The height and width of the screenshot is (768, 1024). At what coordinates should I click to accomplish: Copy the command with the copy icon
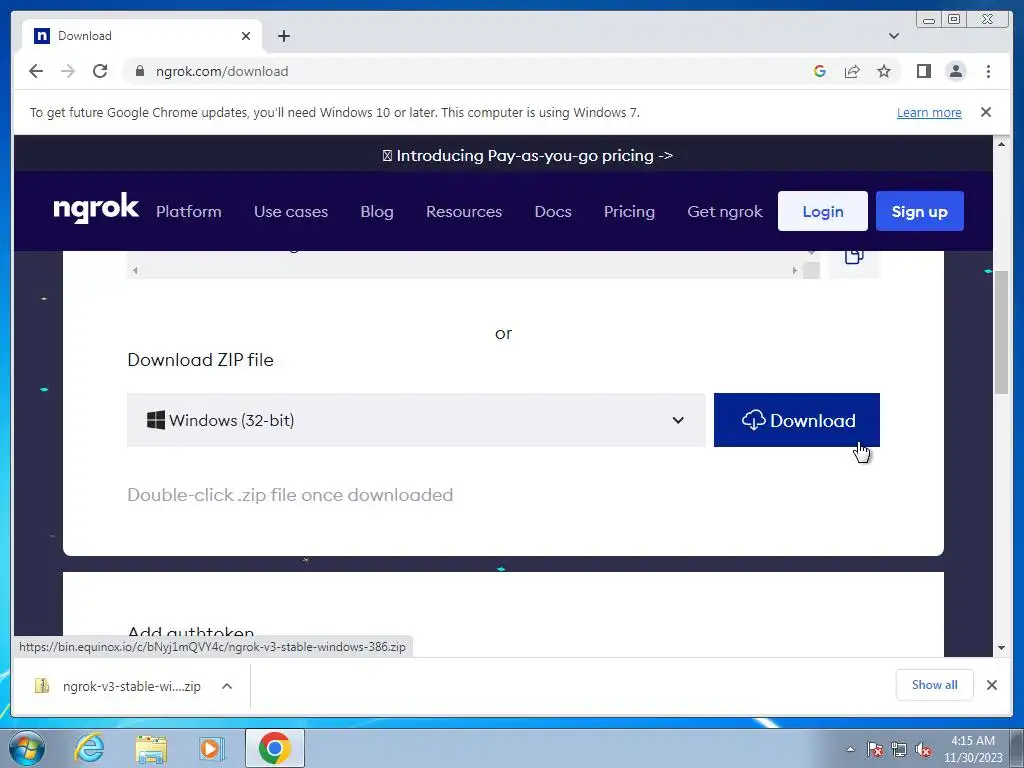[x=854, y=256]
